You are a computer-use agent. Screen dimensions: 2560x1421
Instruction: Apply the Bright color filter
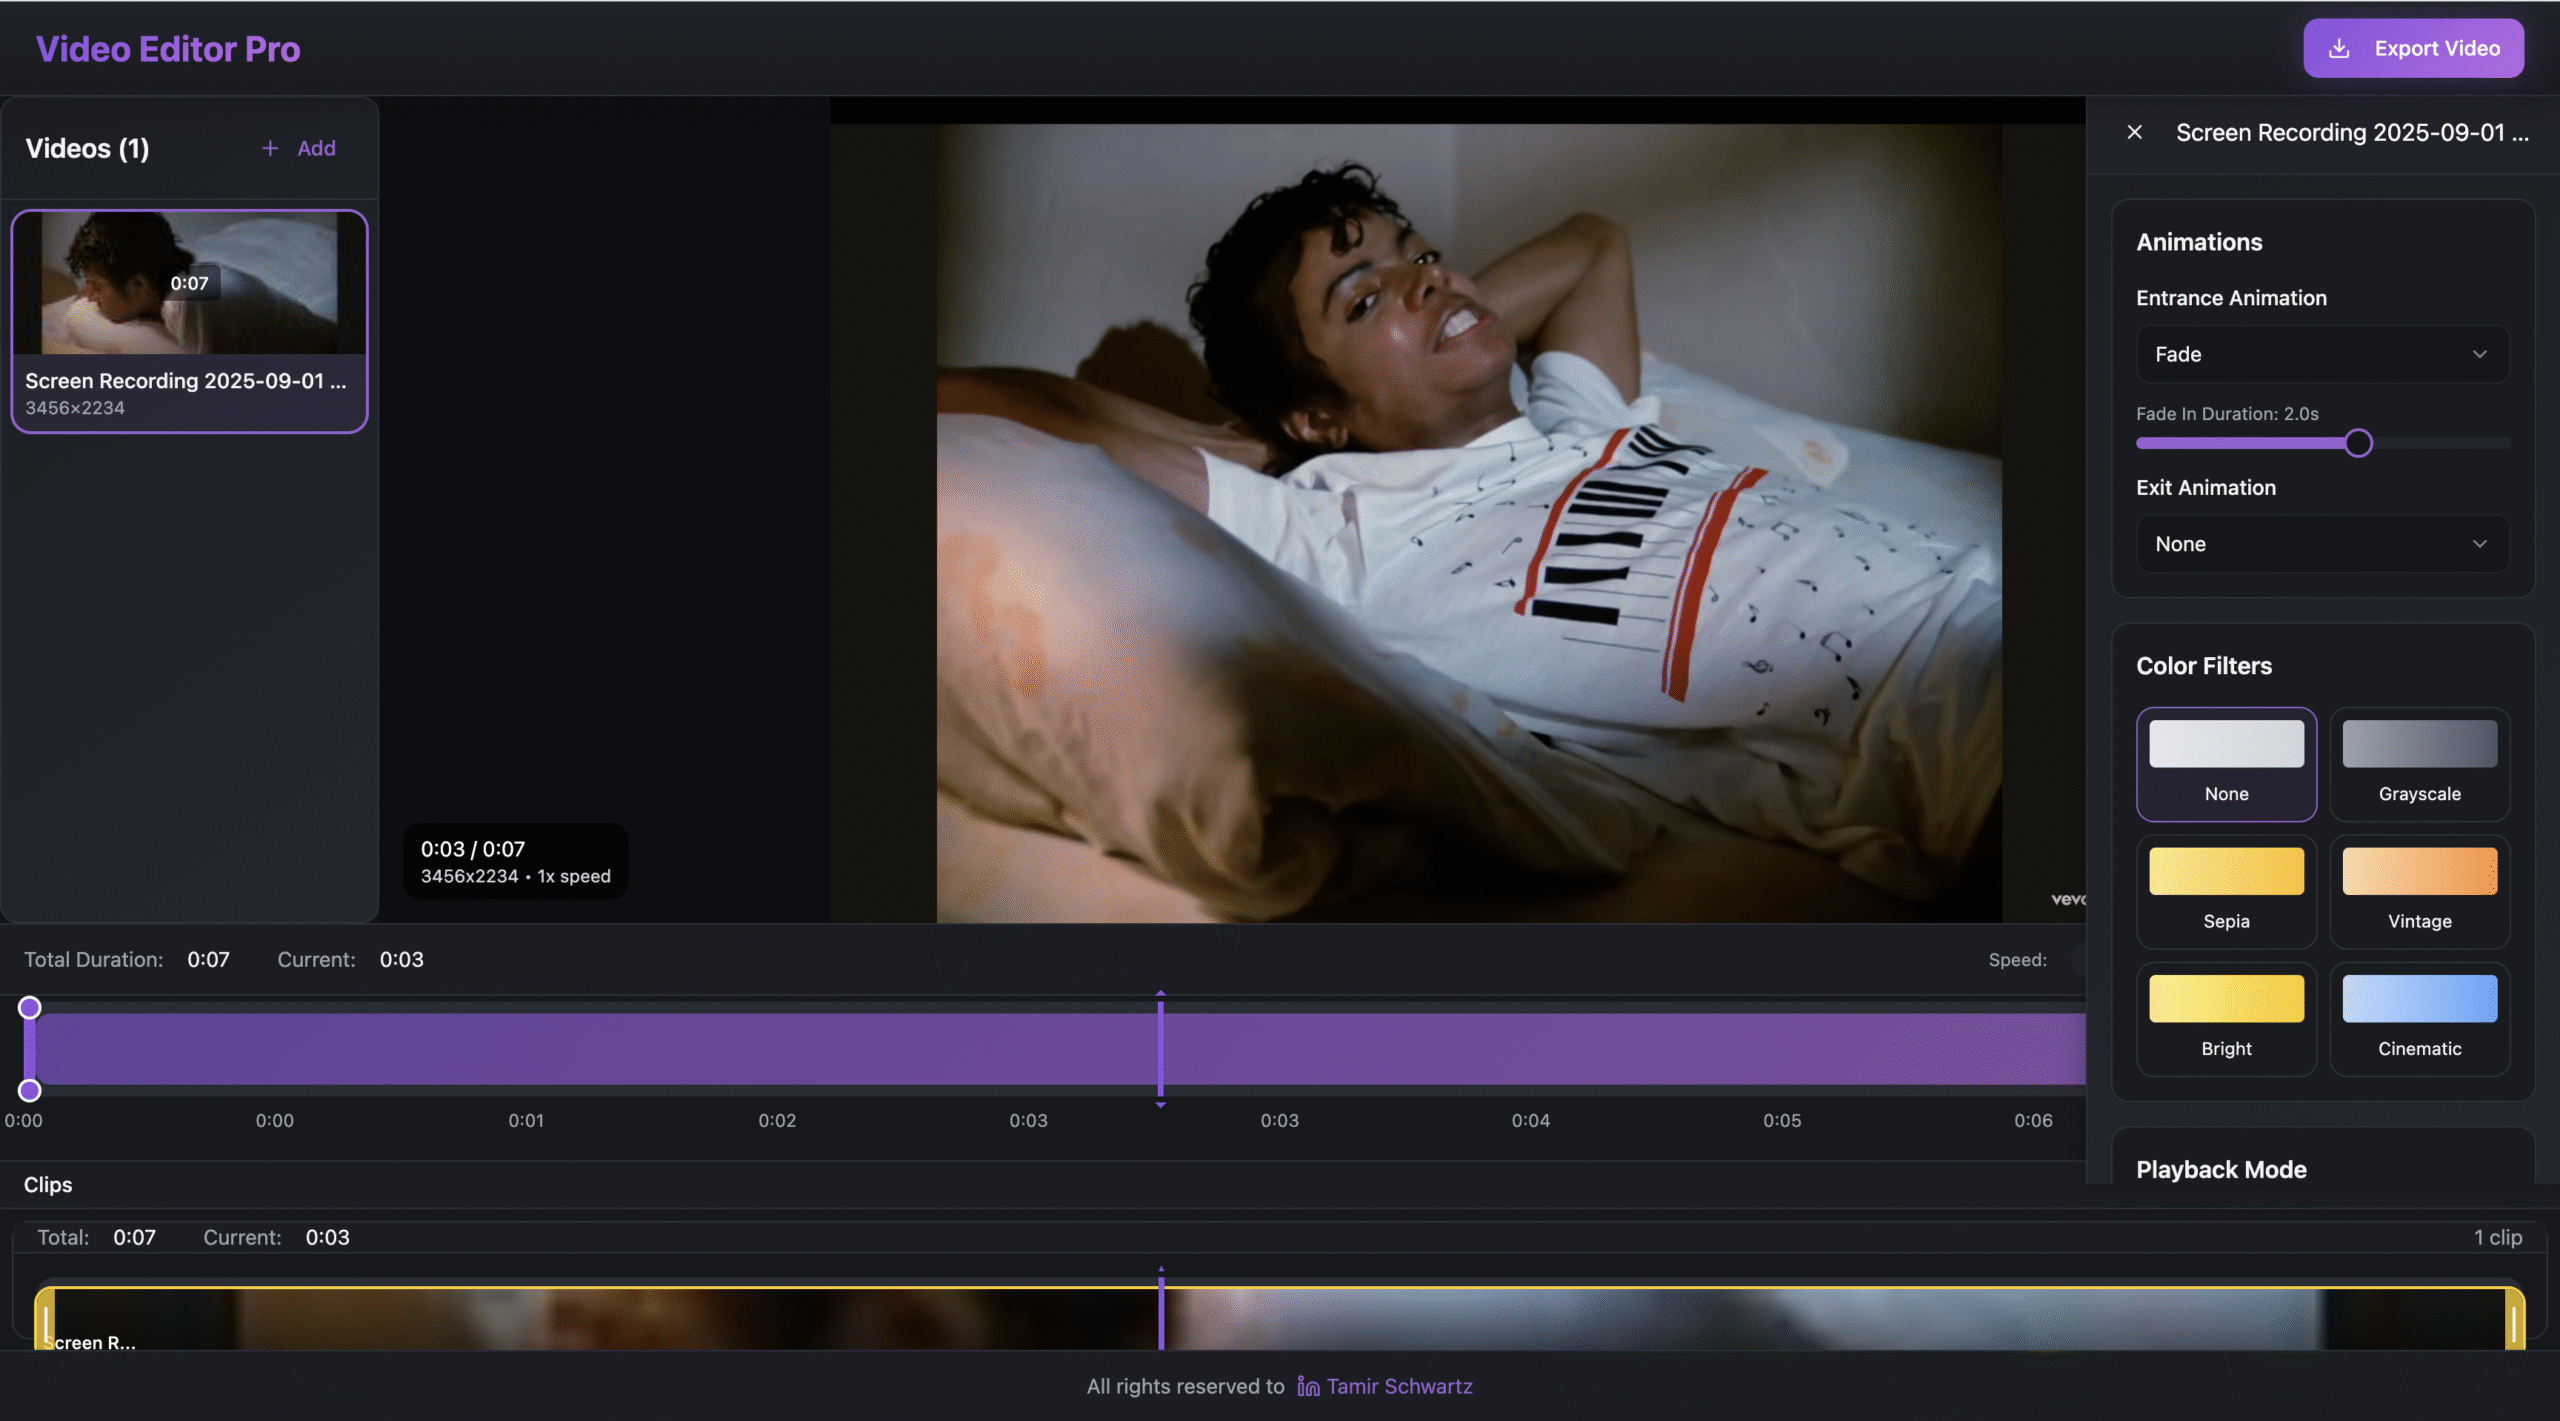point(2226,1019)
